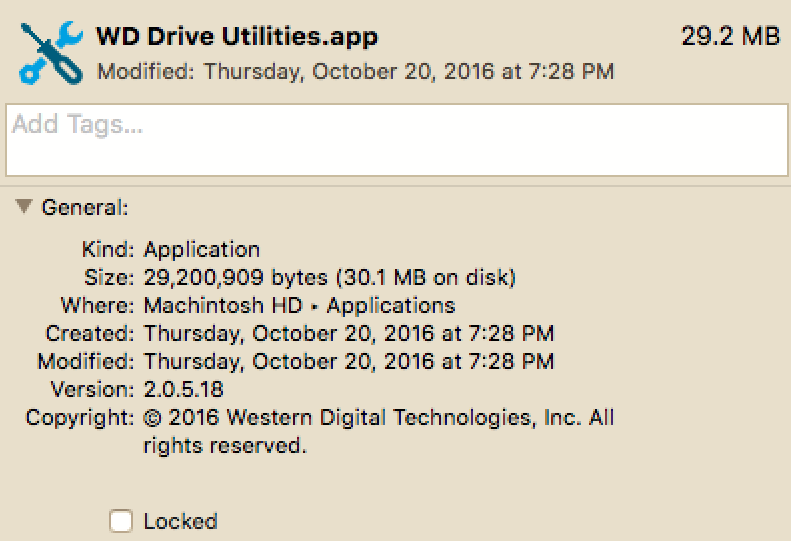Viewport: 791px width, 541px height.
Task: Click the header Modified date under the title
Action: 355,72
